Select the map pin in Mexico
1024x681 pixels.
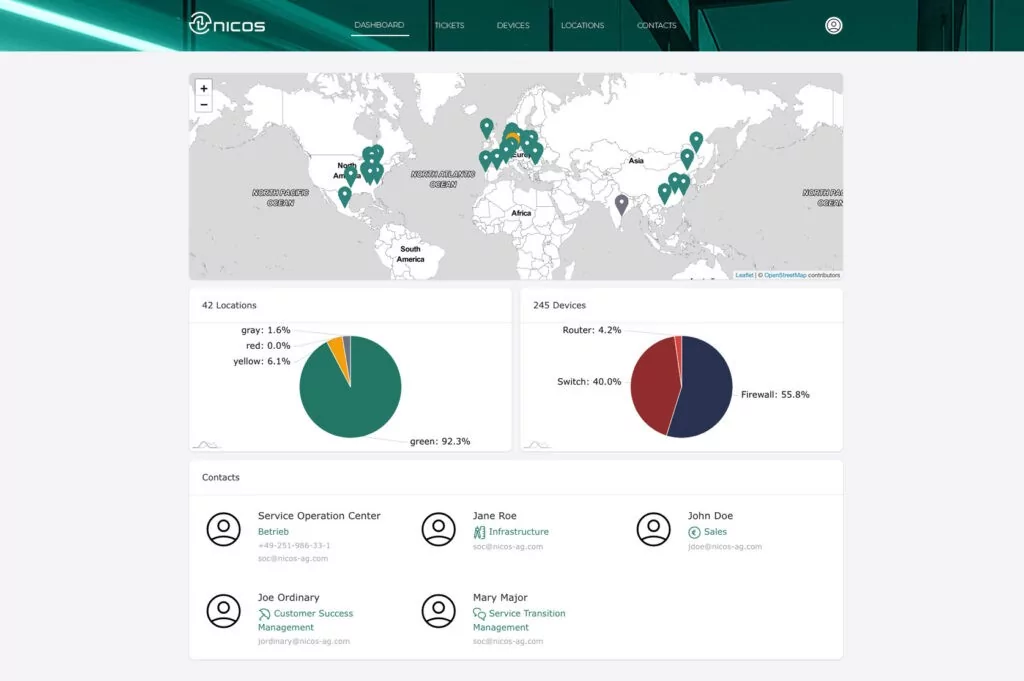tap(345, 197)
